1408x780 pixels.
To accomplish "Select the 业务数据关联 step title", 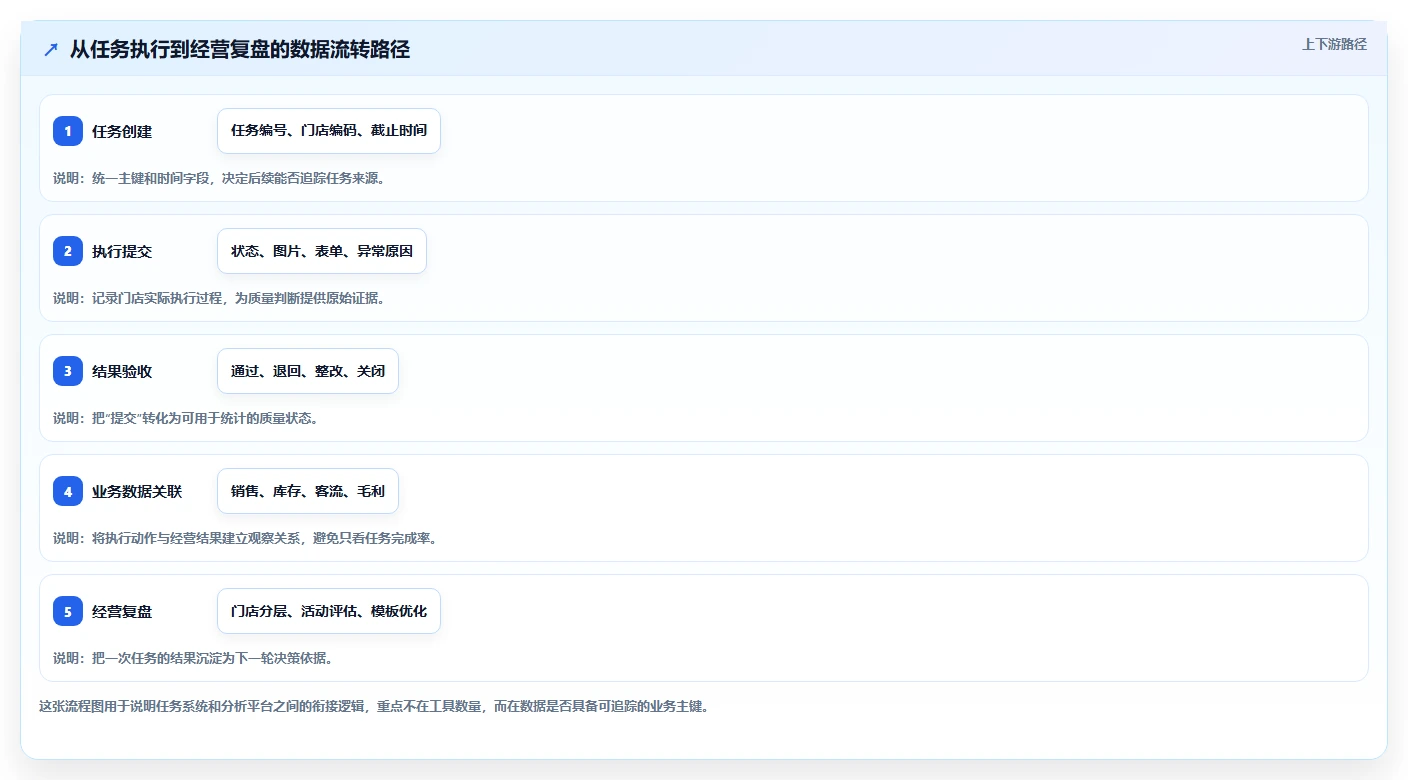I will [137, 491].
